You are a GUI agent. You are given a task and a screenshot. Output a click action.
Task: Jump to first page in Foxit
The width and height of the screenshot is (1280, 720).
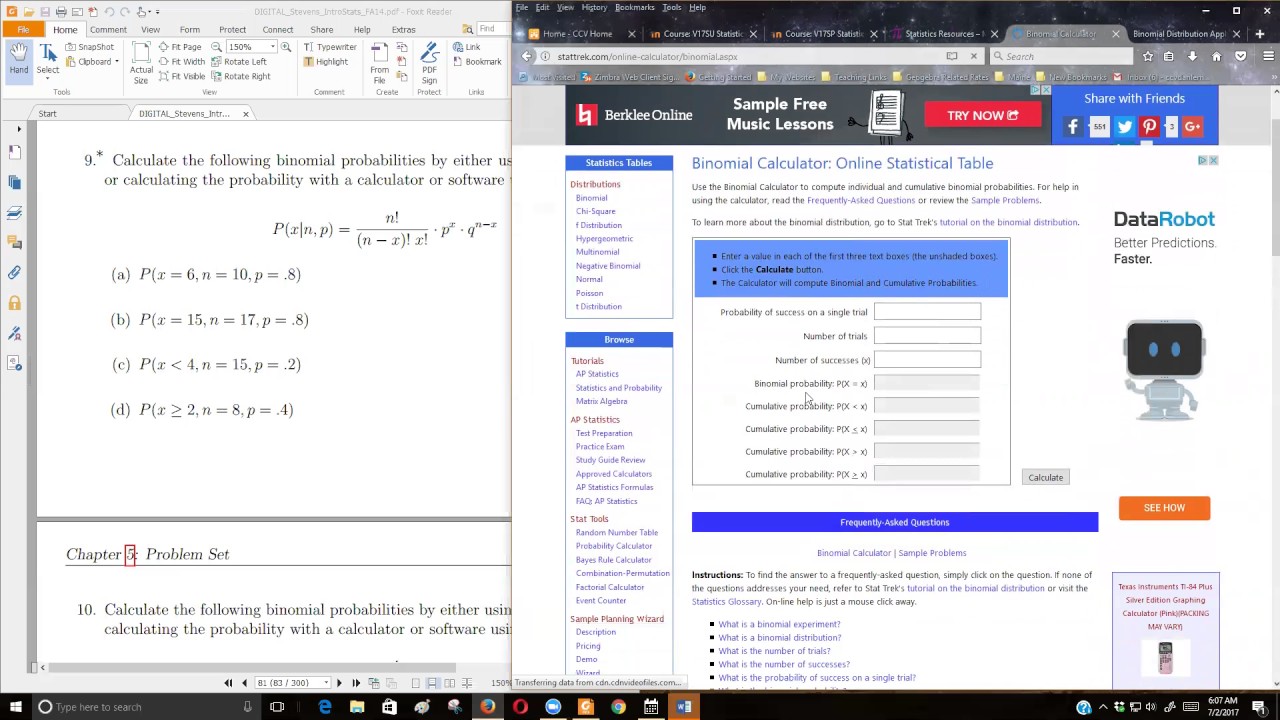tap(228, 683)
